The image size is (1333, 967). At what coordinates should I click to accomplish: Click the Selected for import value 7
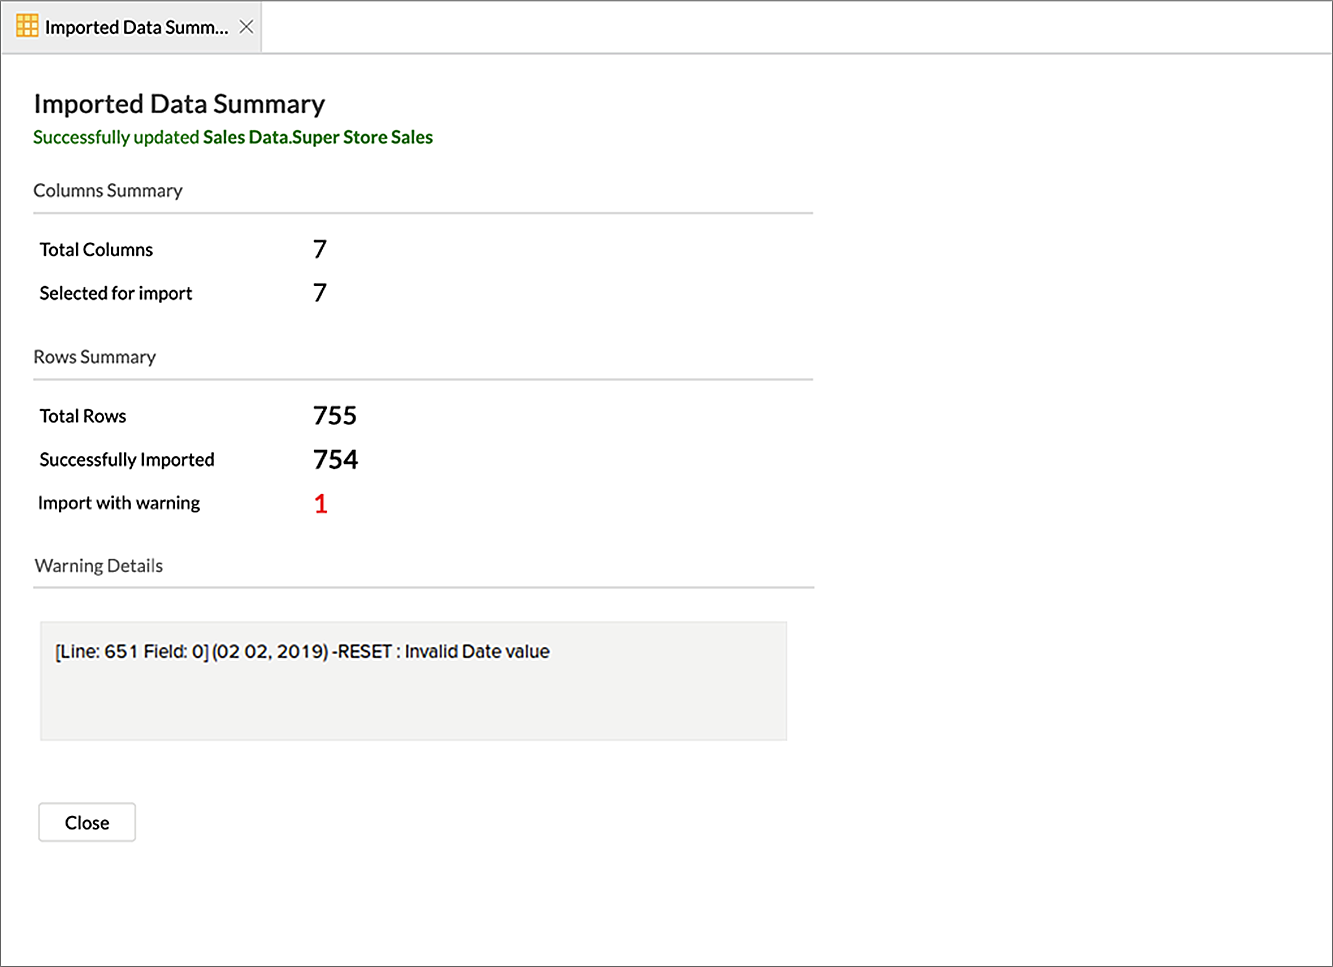[x=320, y=293]
